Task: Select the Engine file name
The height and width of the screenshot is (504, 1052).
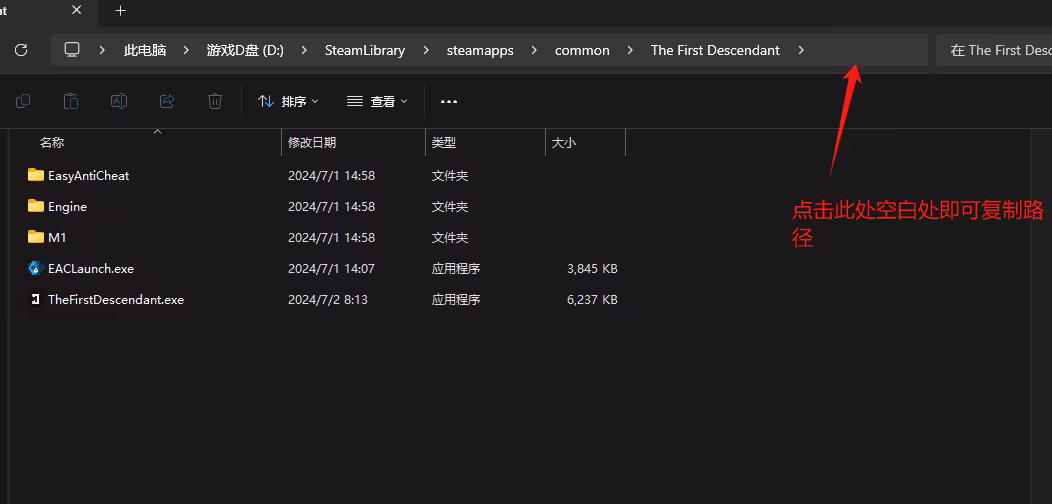Action: [67, 206]
